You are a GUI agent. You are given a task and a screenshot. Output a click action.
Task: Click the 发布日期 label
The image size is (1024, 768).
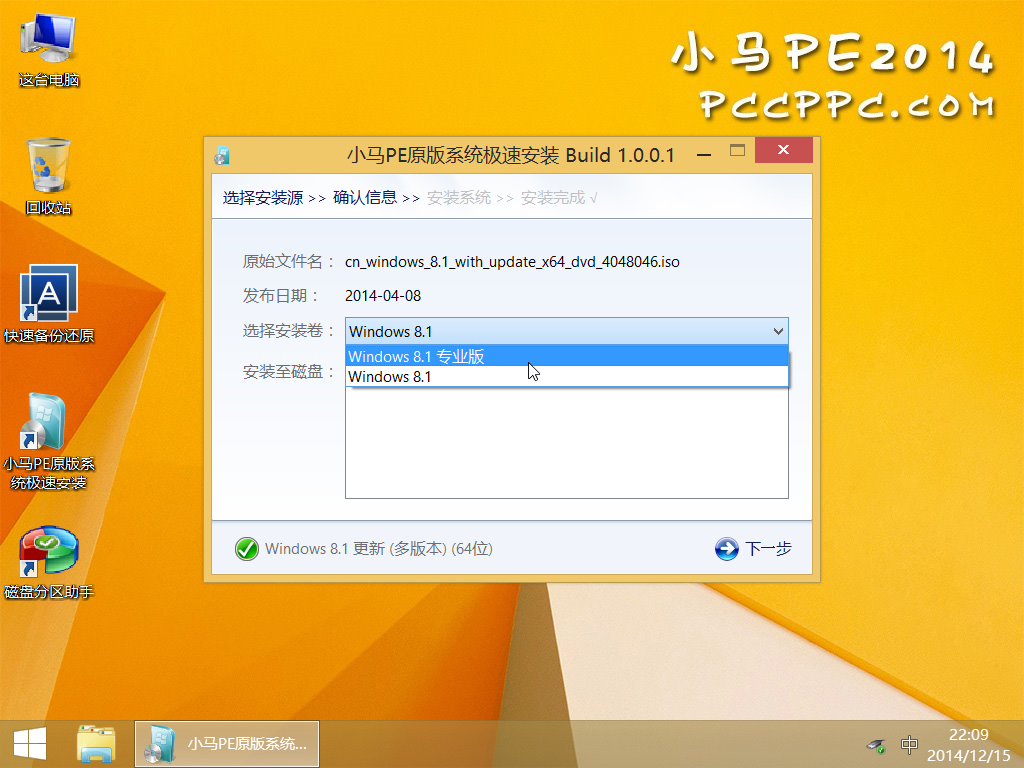280,296
